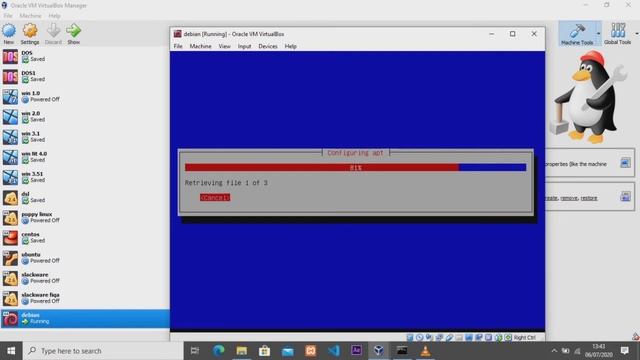Screen dimensions: 640x360
Task: Open the notification center icon
Action: pos(624,351)
